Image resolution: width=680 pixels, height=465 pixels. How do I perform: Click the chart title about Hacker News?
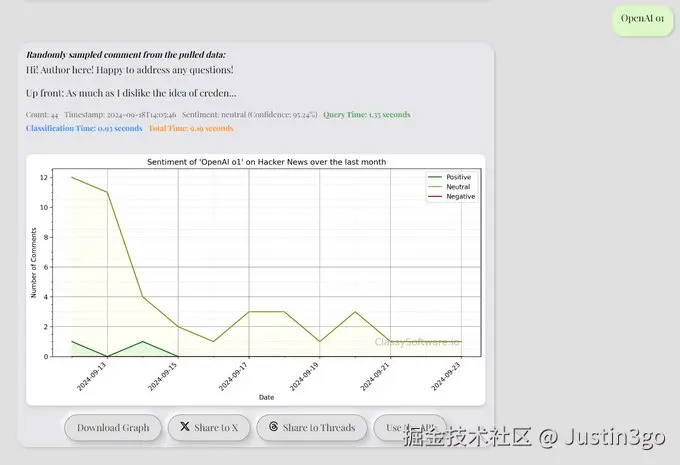[x=266, y=162]
